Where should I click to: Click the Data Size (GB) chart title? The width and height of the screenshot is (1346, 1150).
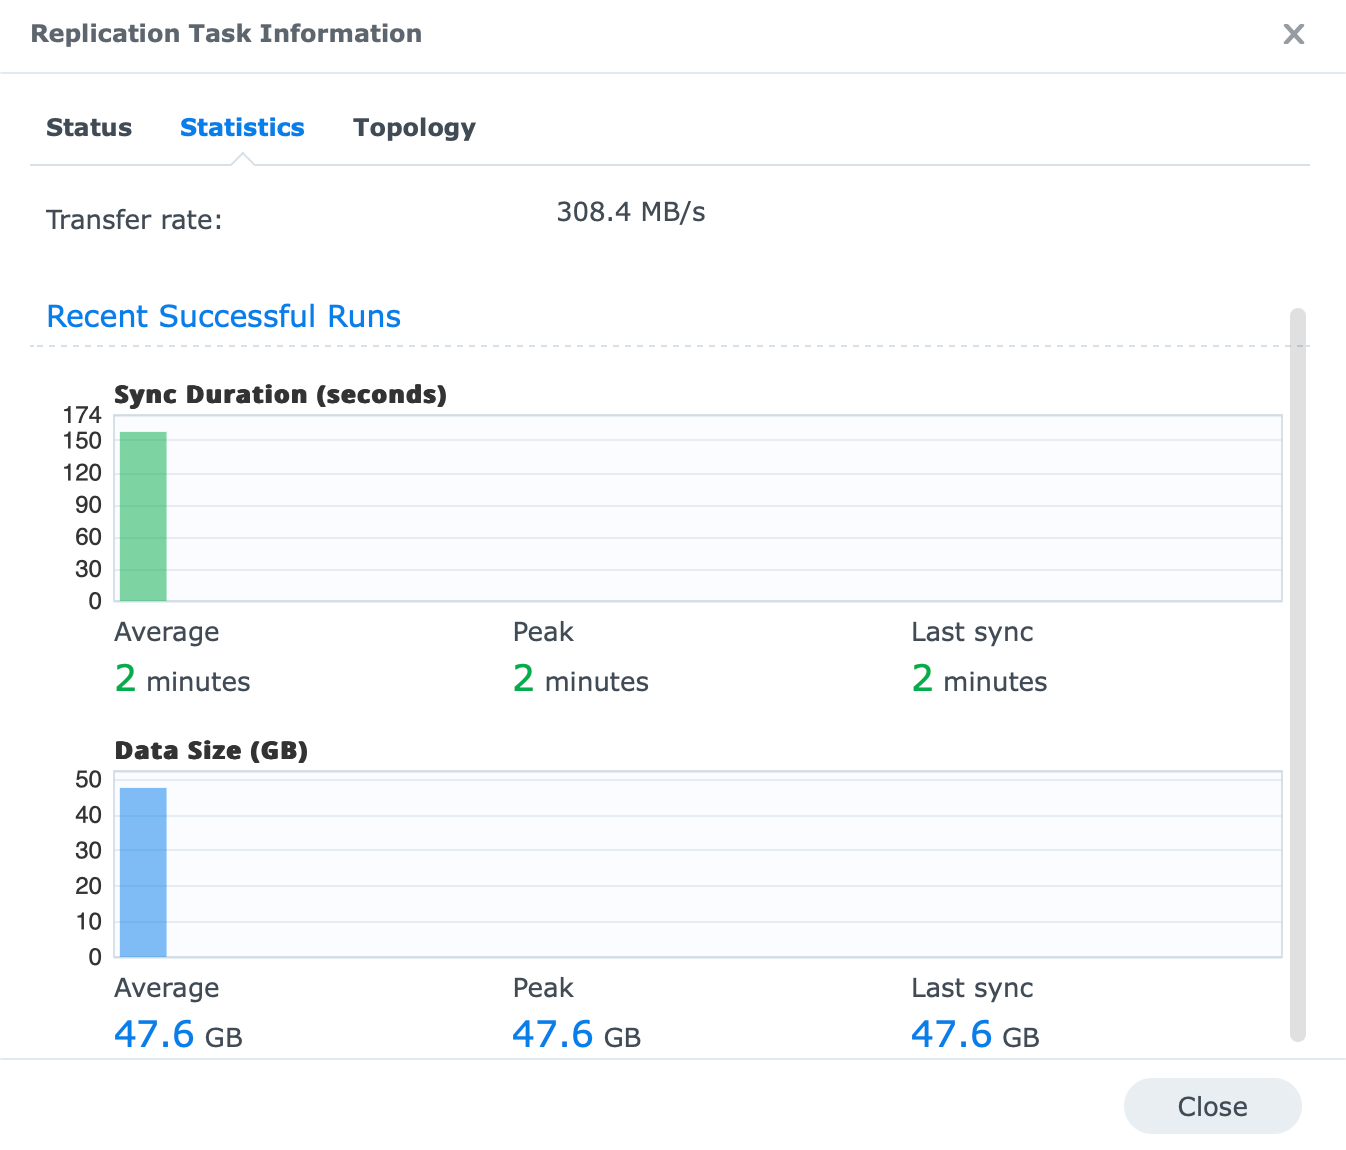211,750
